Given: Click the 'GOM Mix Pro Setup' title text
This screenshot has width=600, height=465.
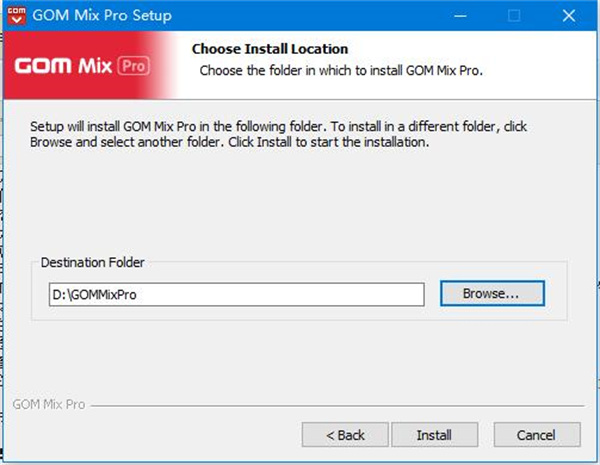Looking at the screenshot, I should 102,16.
